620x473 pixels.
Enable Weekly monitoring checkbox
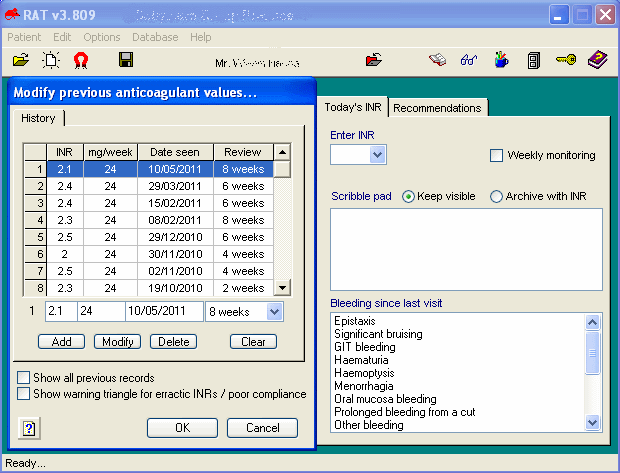click(x=496, y=155)
